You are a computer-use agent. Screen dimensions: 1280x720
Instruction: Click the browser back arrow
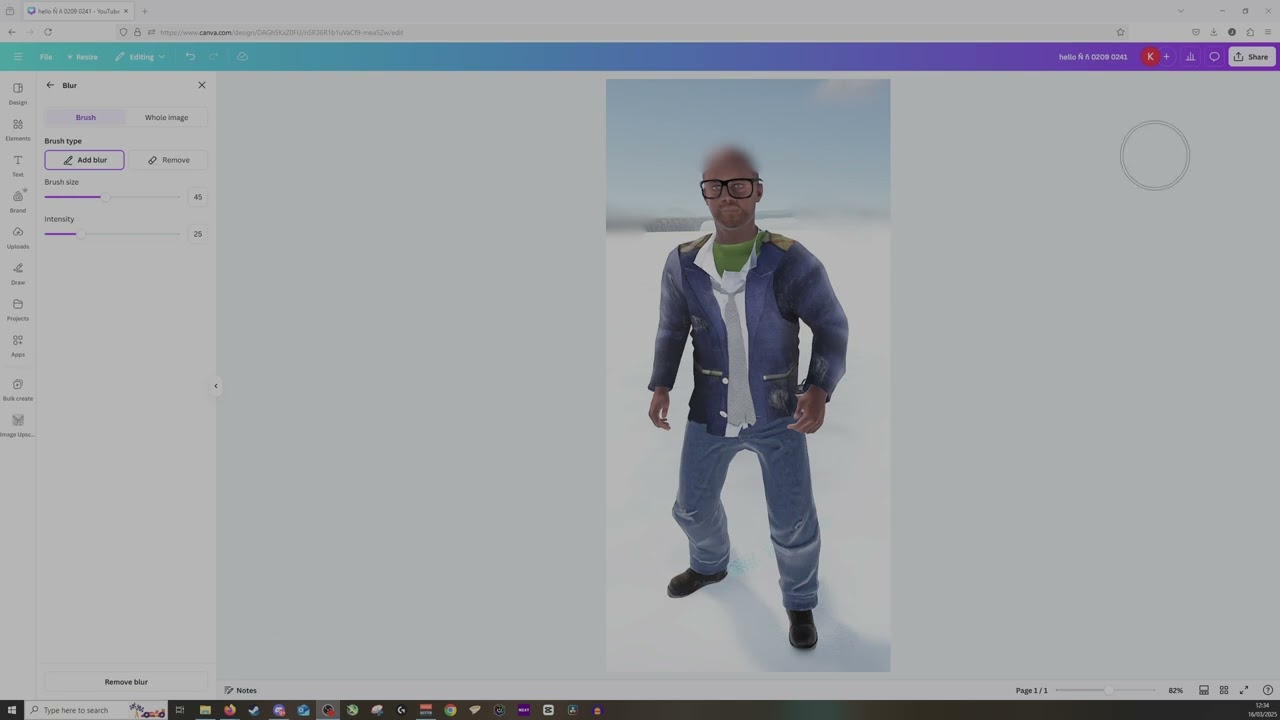pos(11,32)
